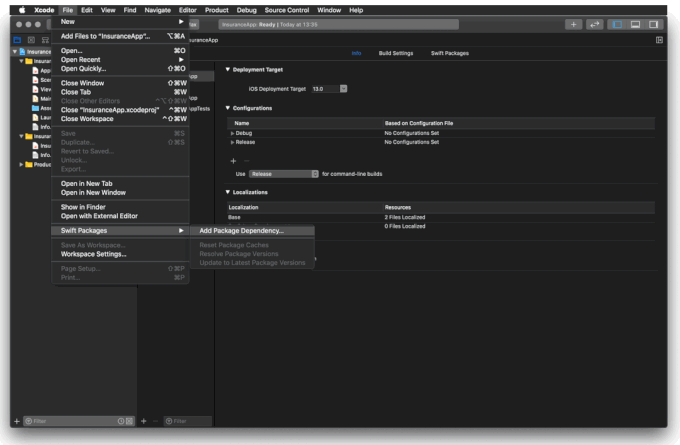Switch to the Swift Packages tab
Viewport: 680px width, 445px height.
(451, 52)
